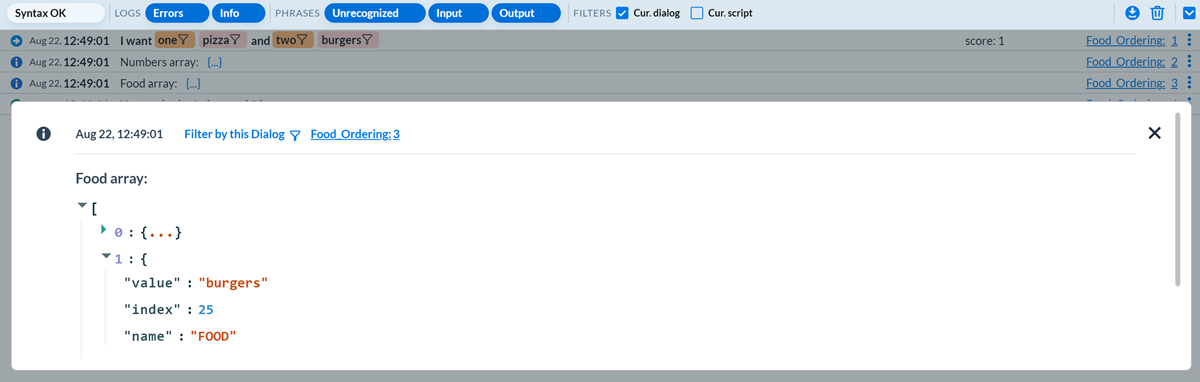Filter by the 'two' entity tag
Image resolution: width=1200 pixels, height=382 pixels.
pos(294,41)
